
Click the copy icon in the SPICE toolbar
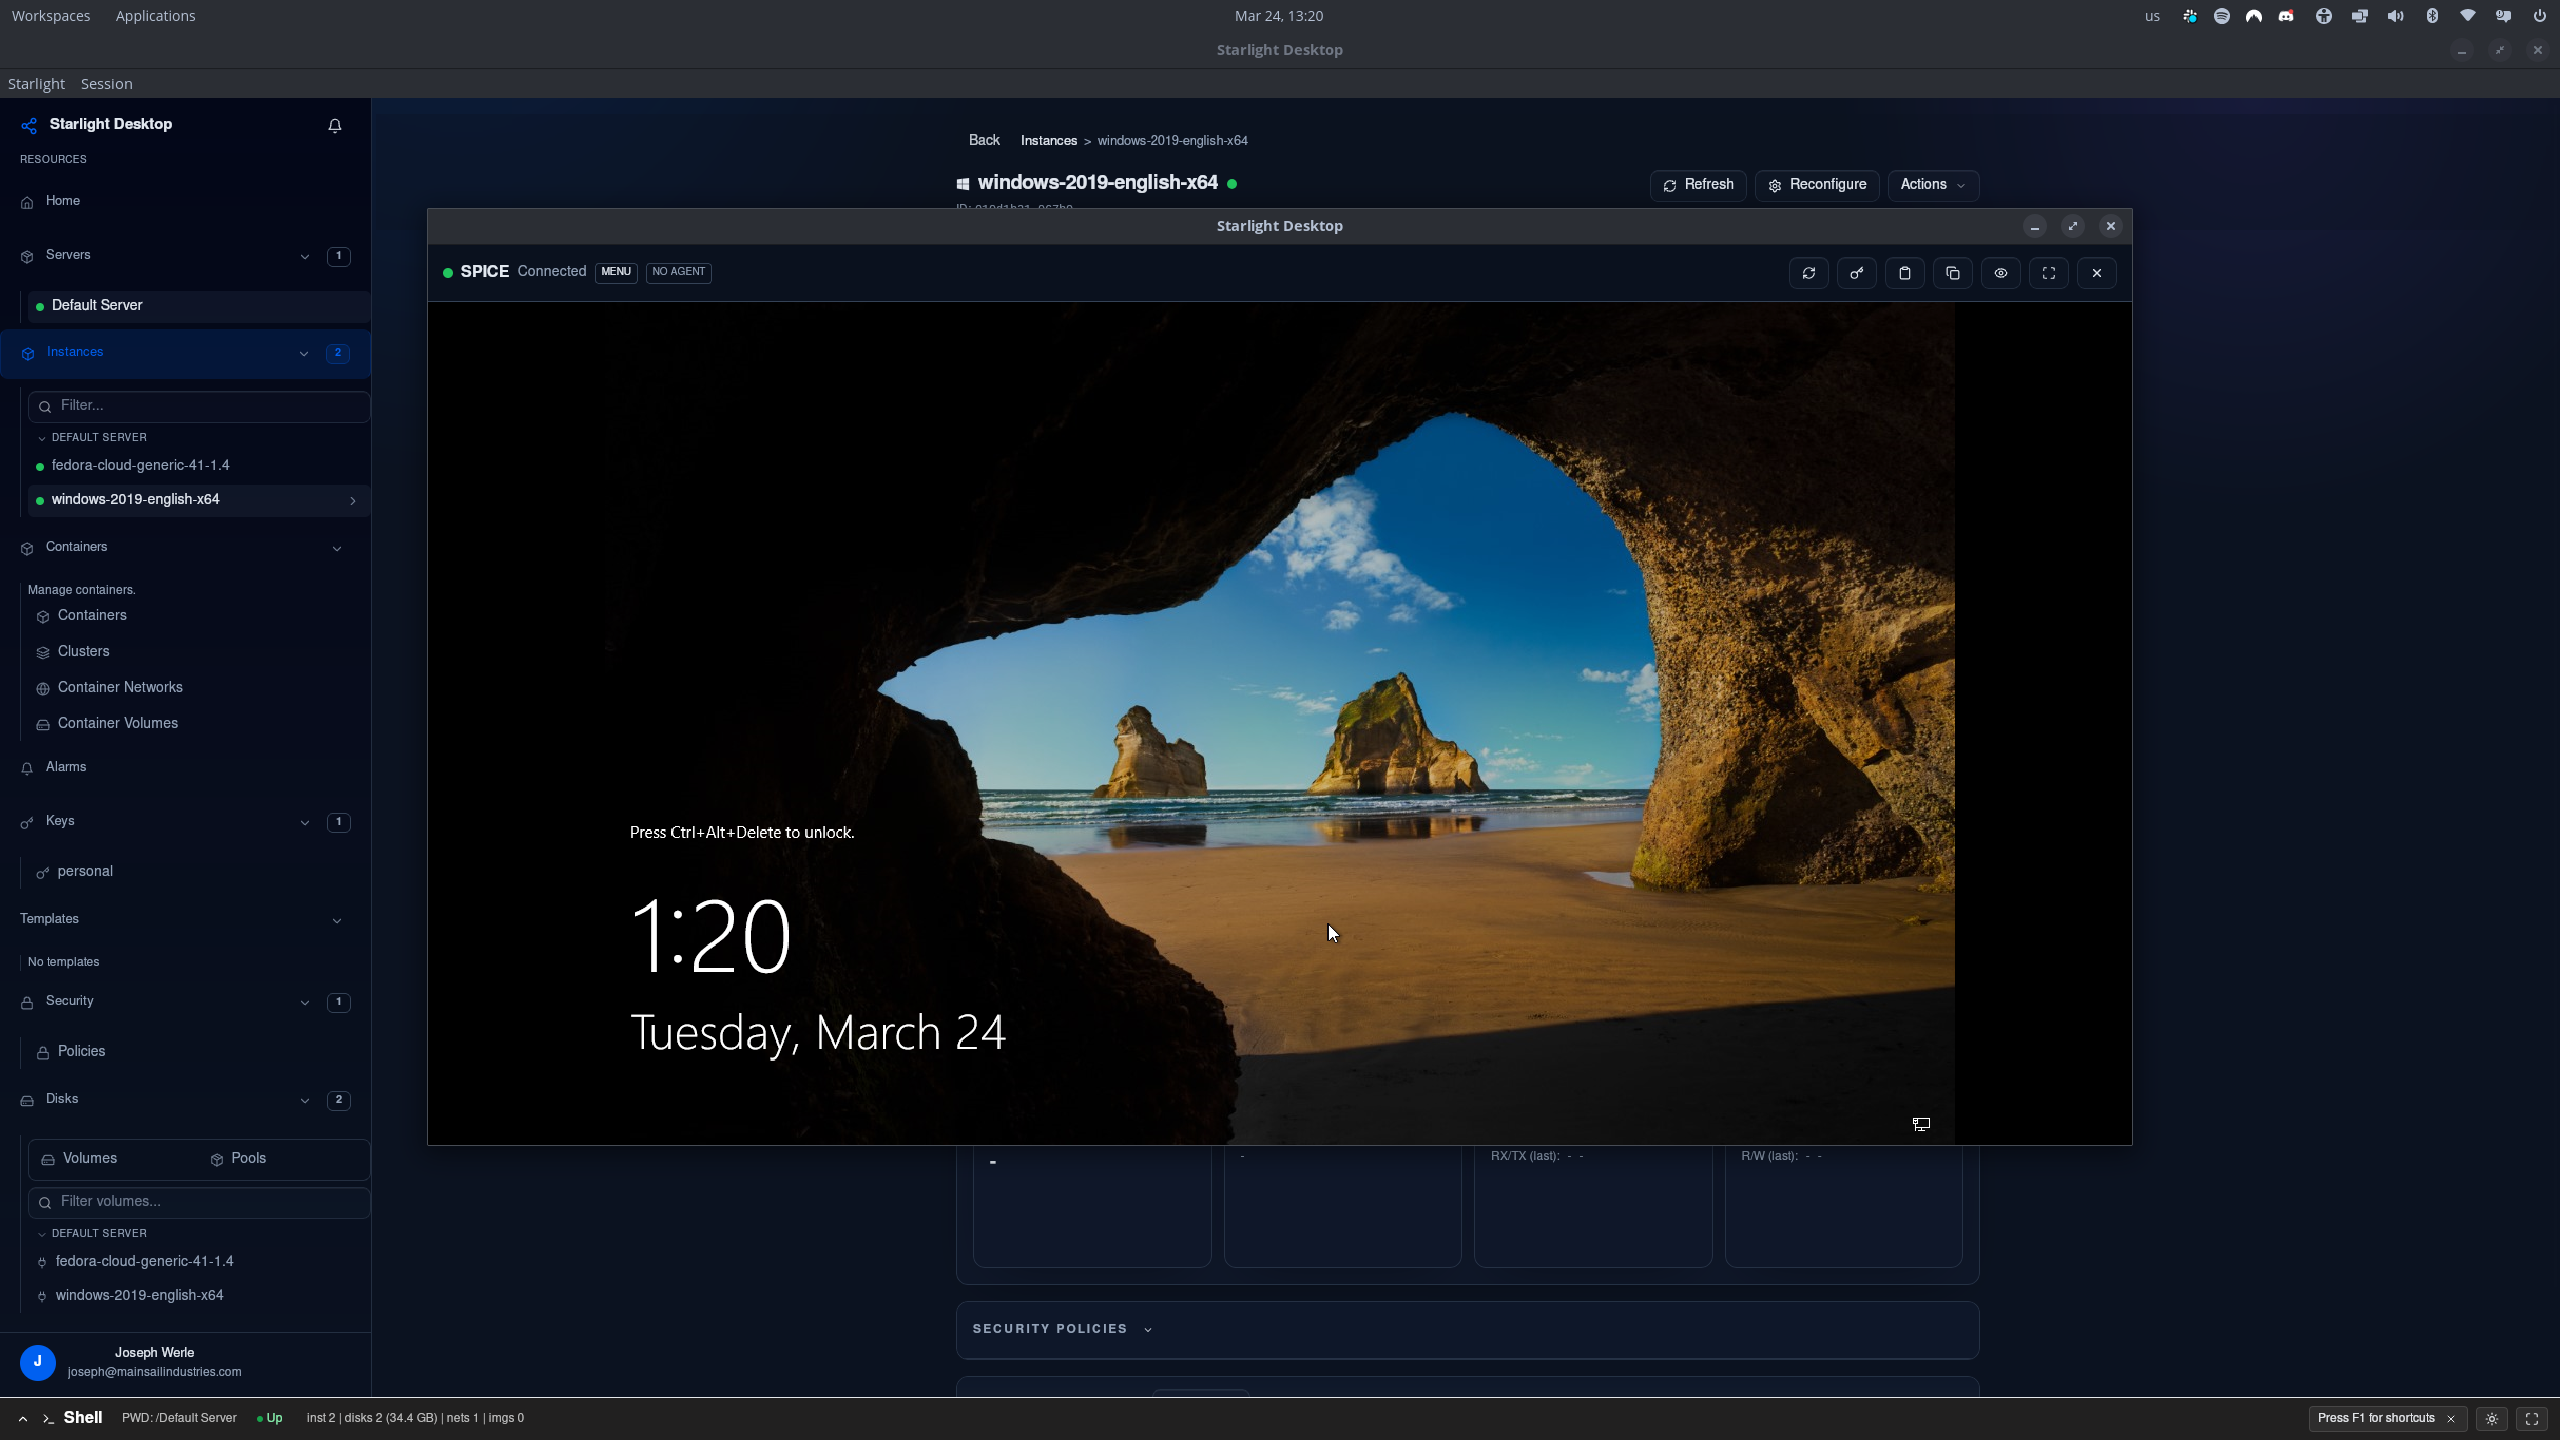pos(1952,273)
